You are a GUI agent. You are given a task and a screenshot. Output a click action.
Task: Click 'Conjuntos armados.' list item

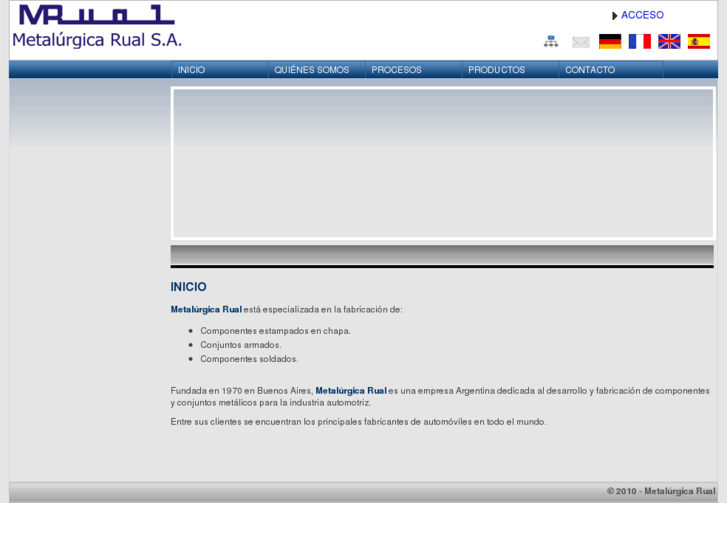pos(241,345)
